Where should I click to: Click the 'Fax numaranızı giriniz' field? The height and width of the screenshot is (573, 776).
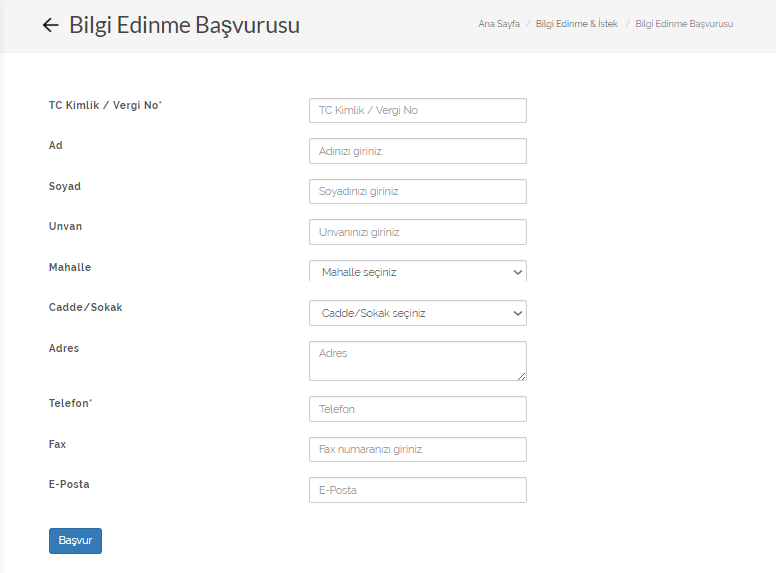(417, 449)
